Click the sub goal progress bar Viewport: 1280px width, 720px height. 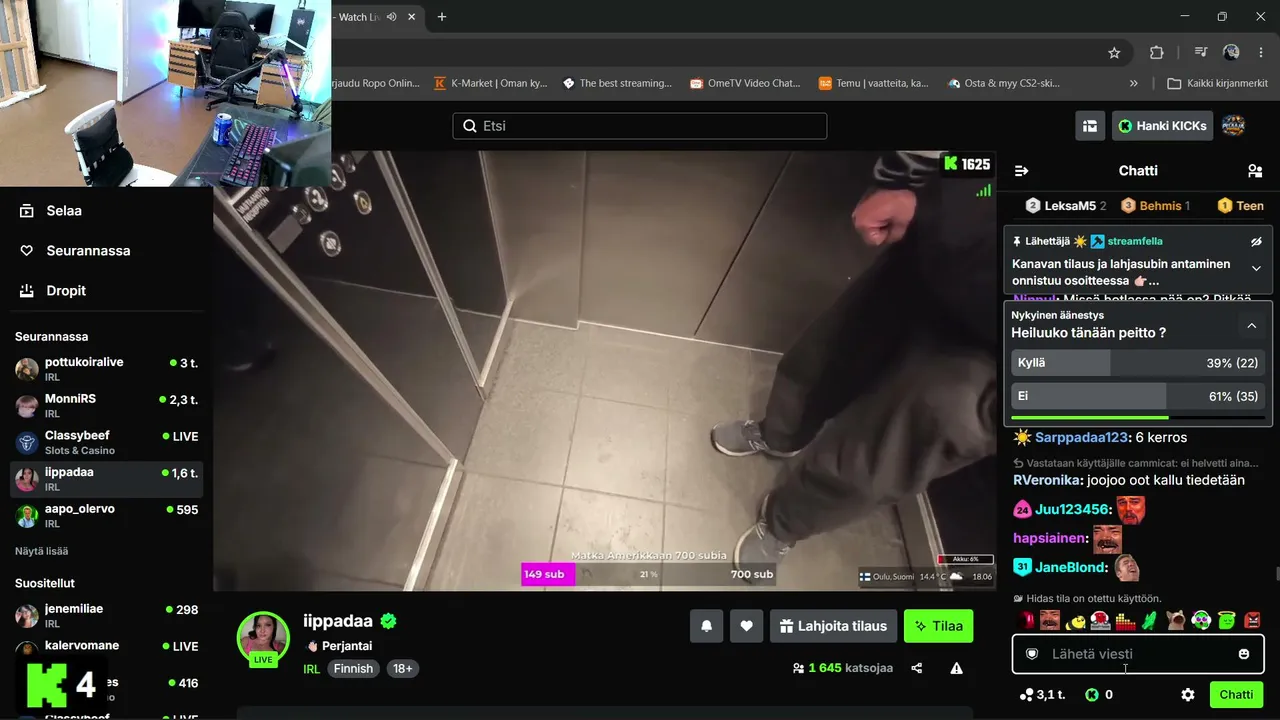(x=650, y=575)
